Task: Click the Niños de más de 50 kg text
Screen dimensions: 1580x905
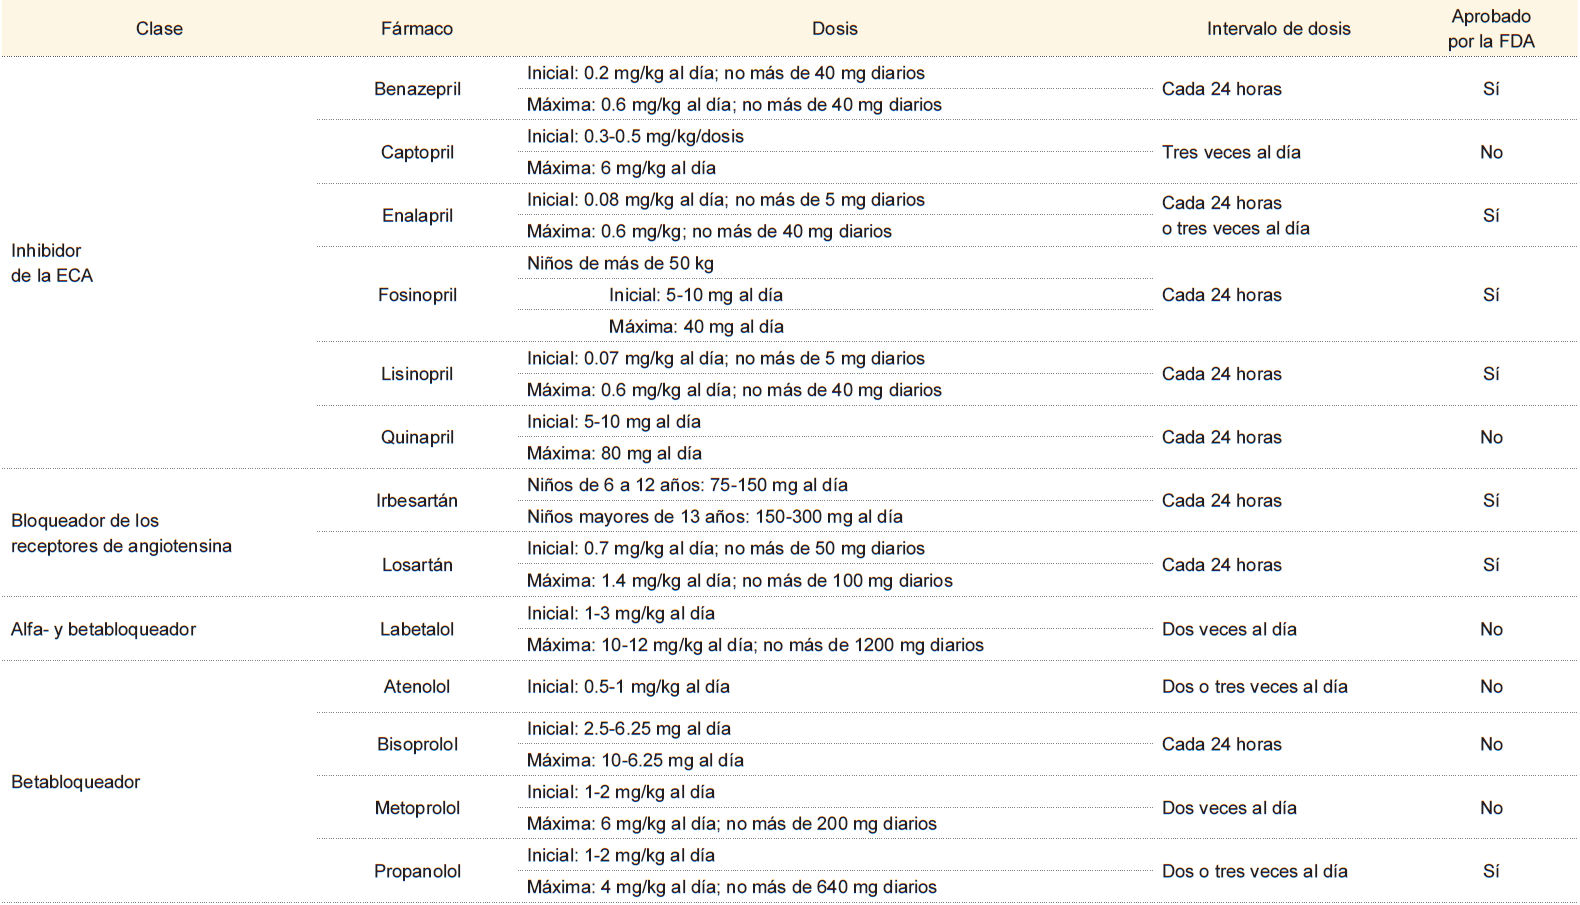Action: click(x=620, y=264)
